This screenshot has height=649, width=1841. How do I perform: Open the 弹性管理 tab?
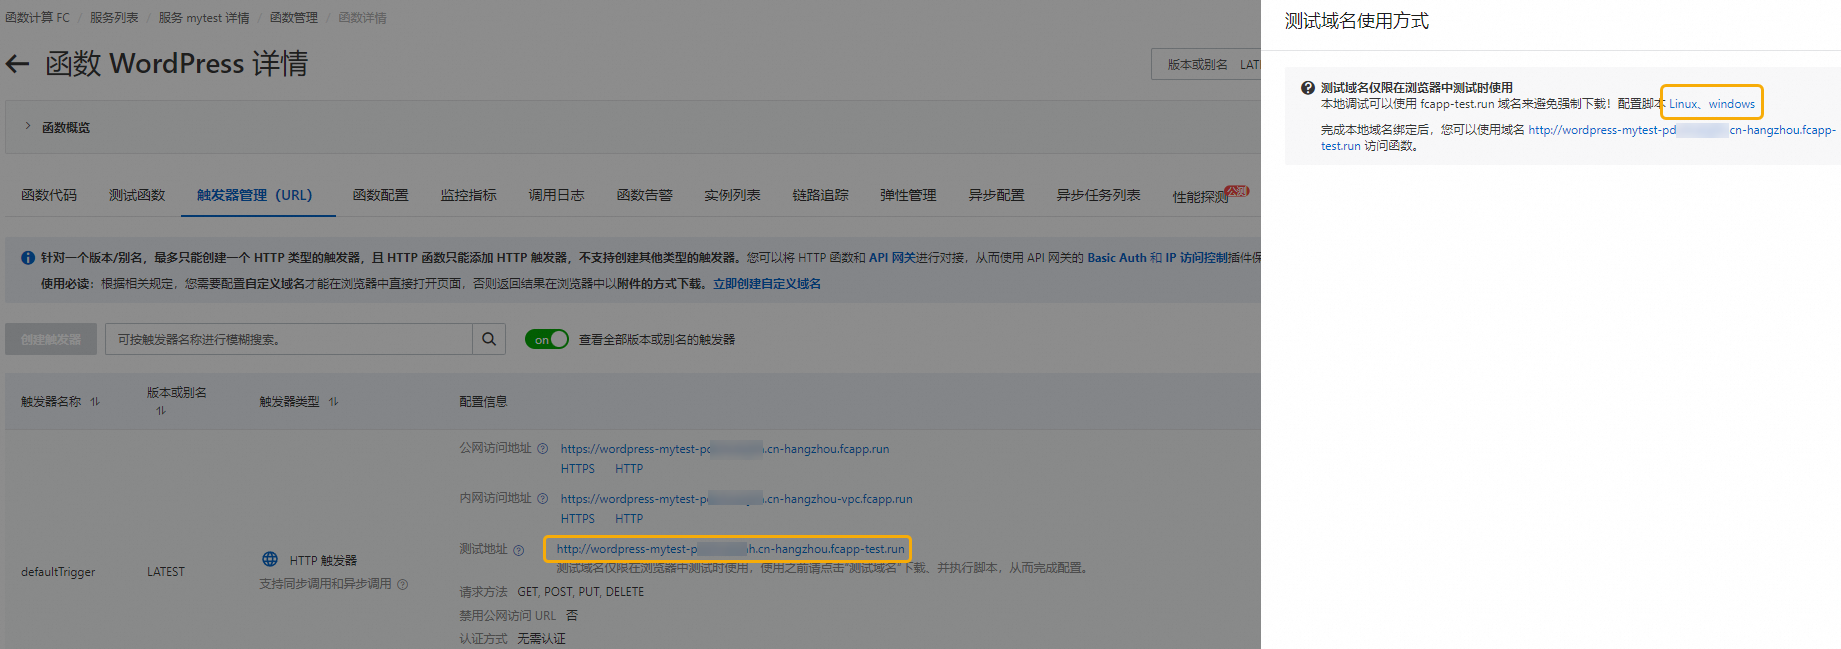click(909, 195)
